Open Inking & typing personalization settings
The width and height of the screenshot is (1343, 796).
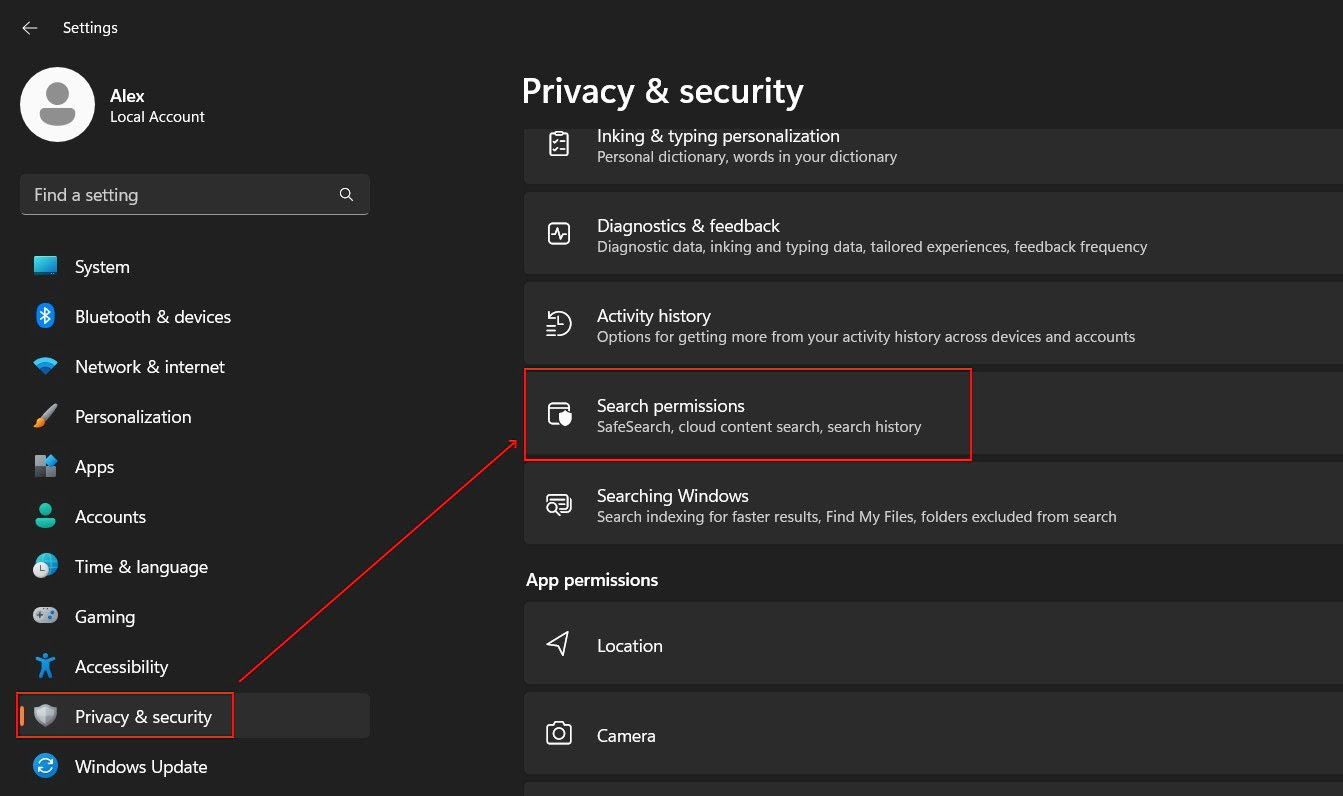(933, 156)
